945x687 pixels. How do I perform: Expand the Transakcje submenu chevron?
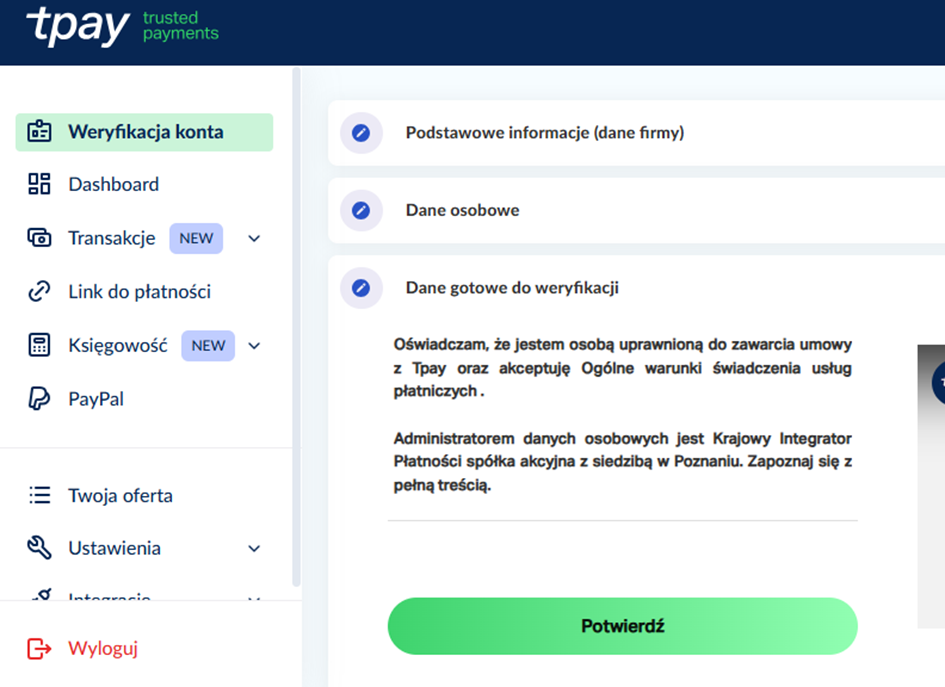click(254, 239)
